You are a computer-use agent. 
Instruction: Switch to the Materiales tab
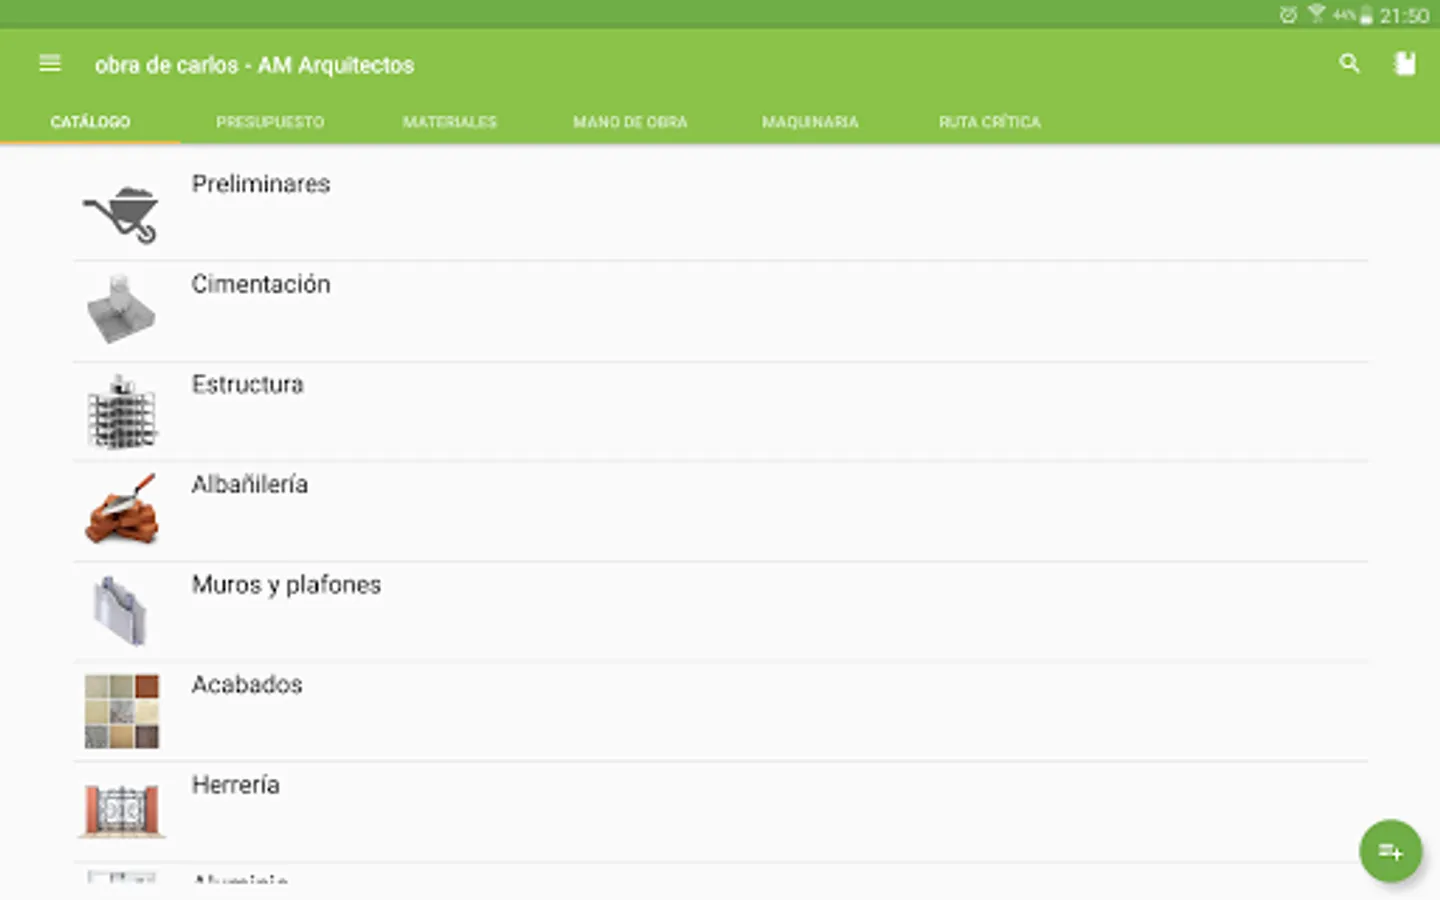pyautogui.click(x=450, y=122)
